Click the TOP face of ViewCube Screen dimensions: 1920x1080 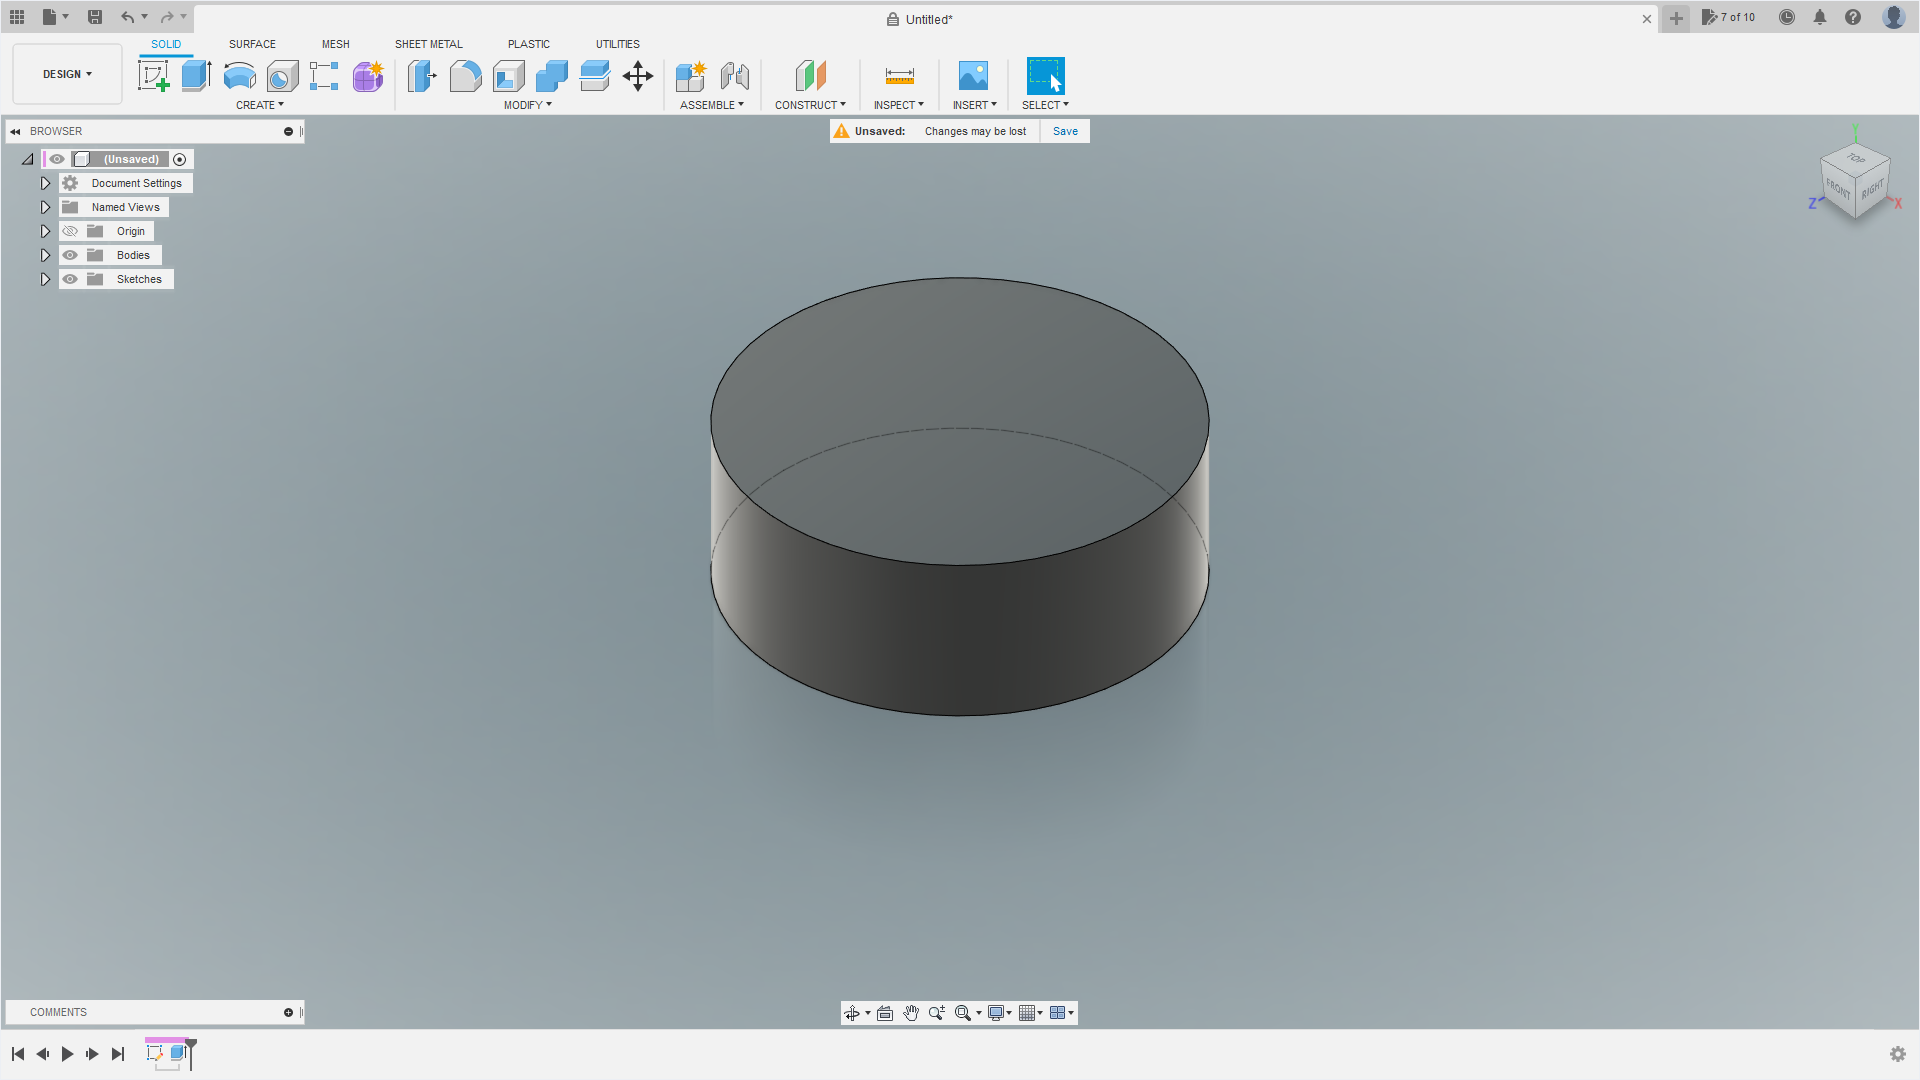click(1855, 159)
